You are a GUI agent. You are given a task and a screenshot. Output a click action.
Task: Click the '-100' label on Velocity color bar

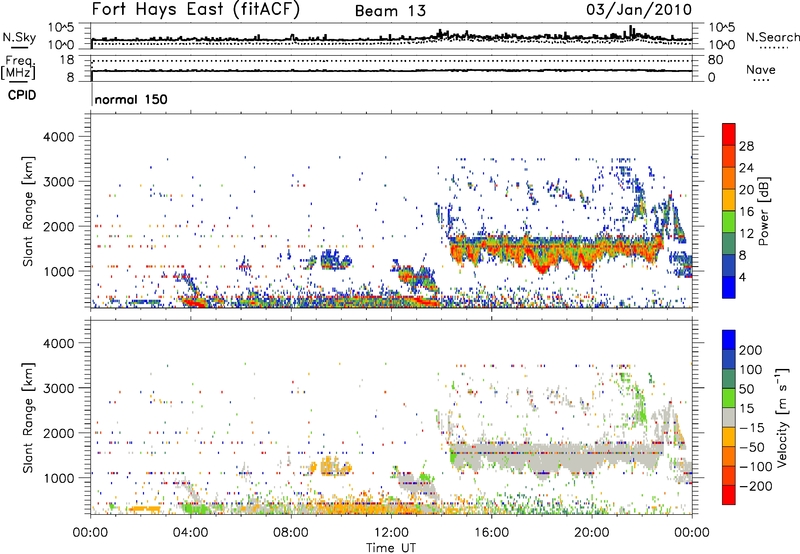coord(756,467)
